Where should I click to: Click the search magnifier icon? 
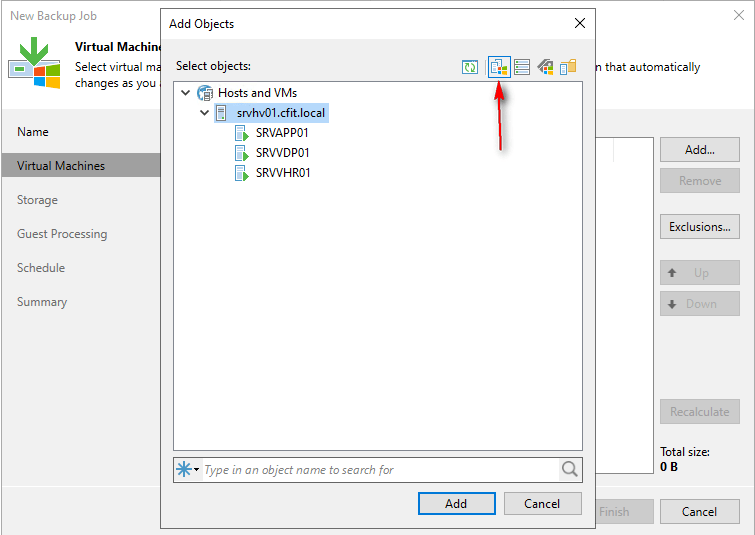pos(569,470)
